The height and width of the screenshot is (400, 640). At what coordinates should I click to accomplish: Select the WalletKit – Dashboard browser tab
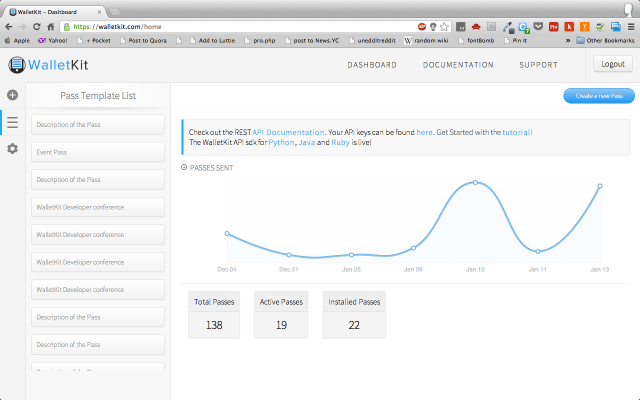click(55, 12)
